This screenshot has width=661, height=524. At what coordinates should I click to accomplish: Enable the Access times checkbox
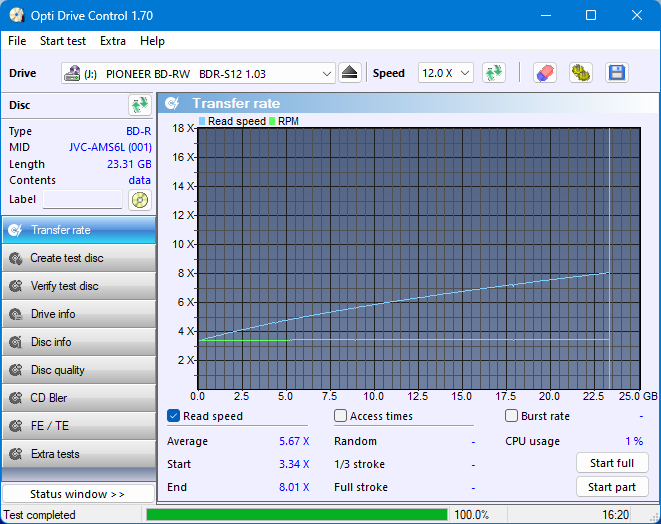click(x=341, y=416)
